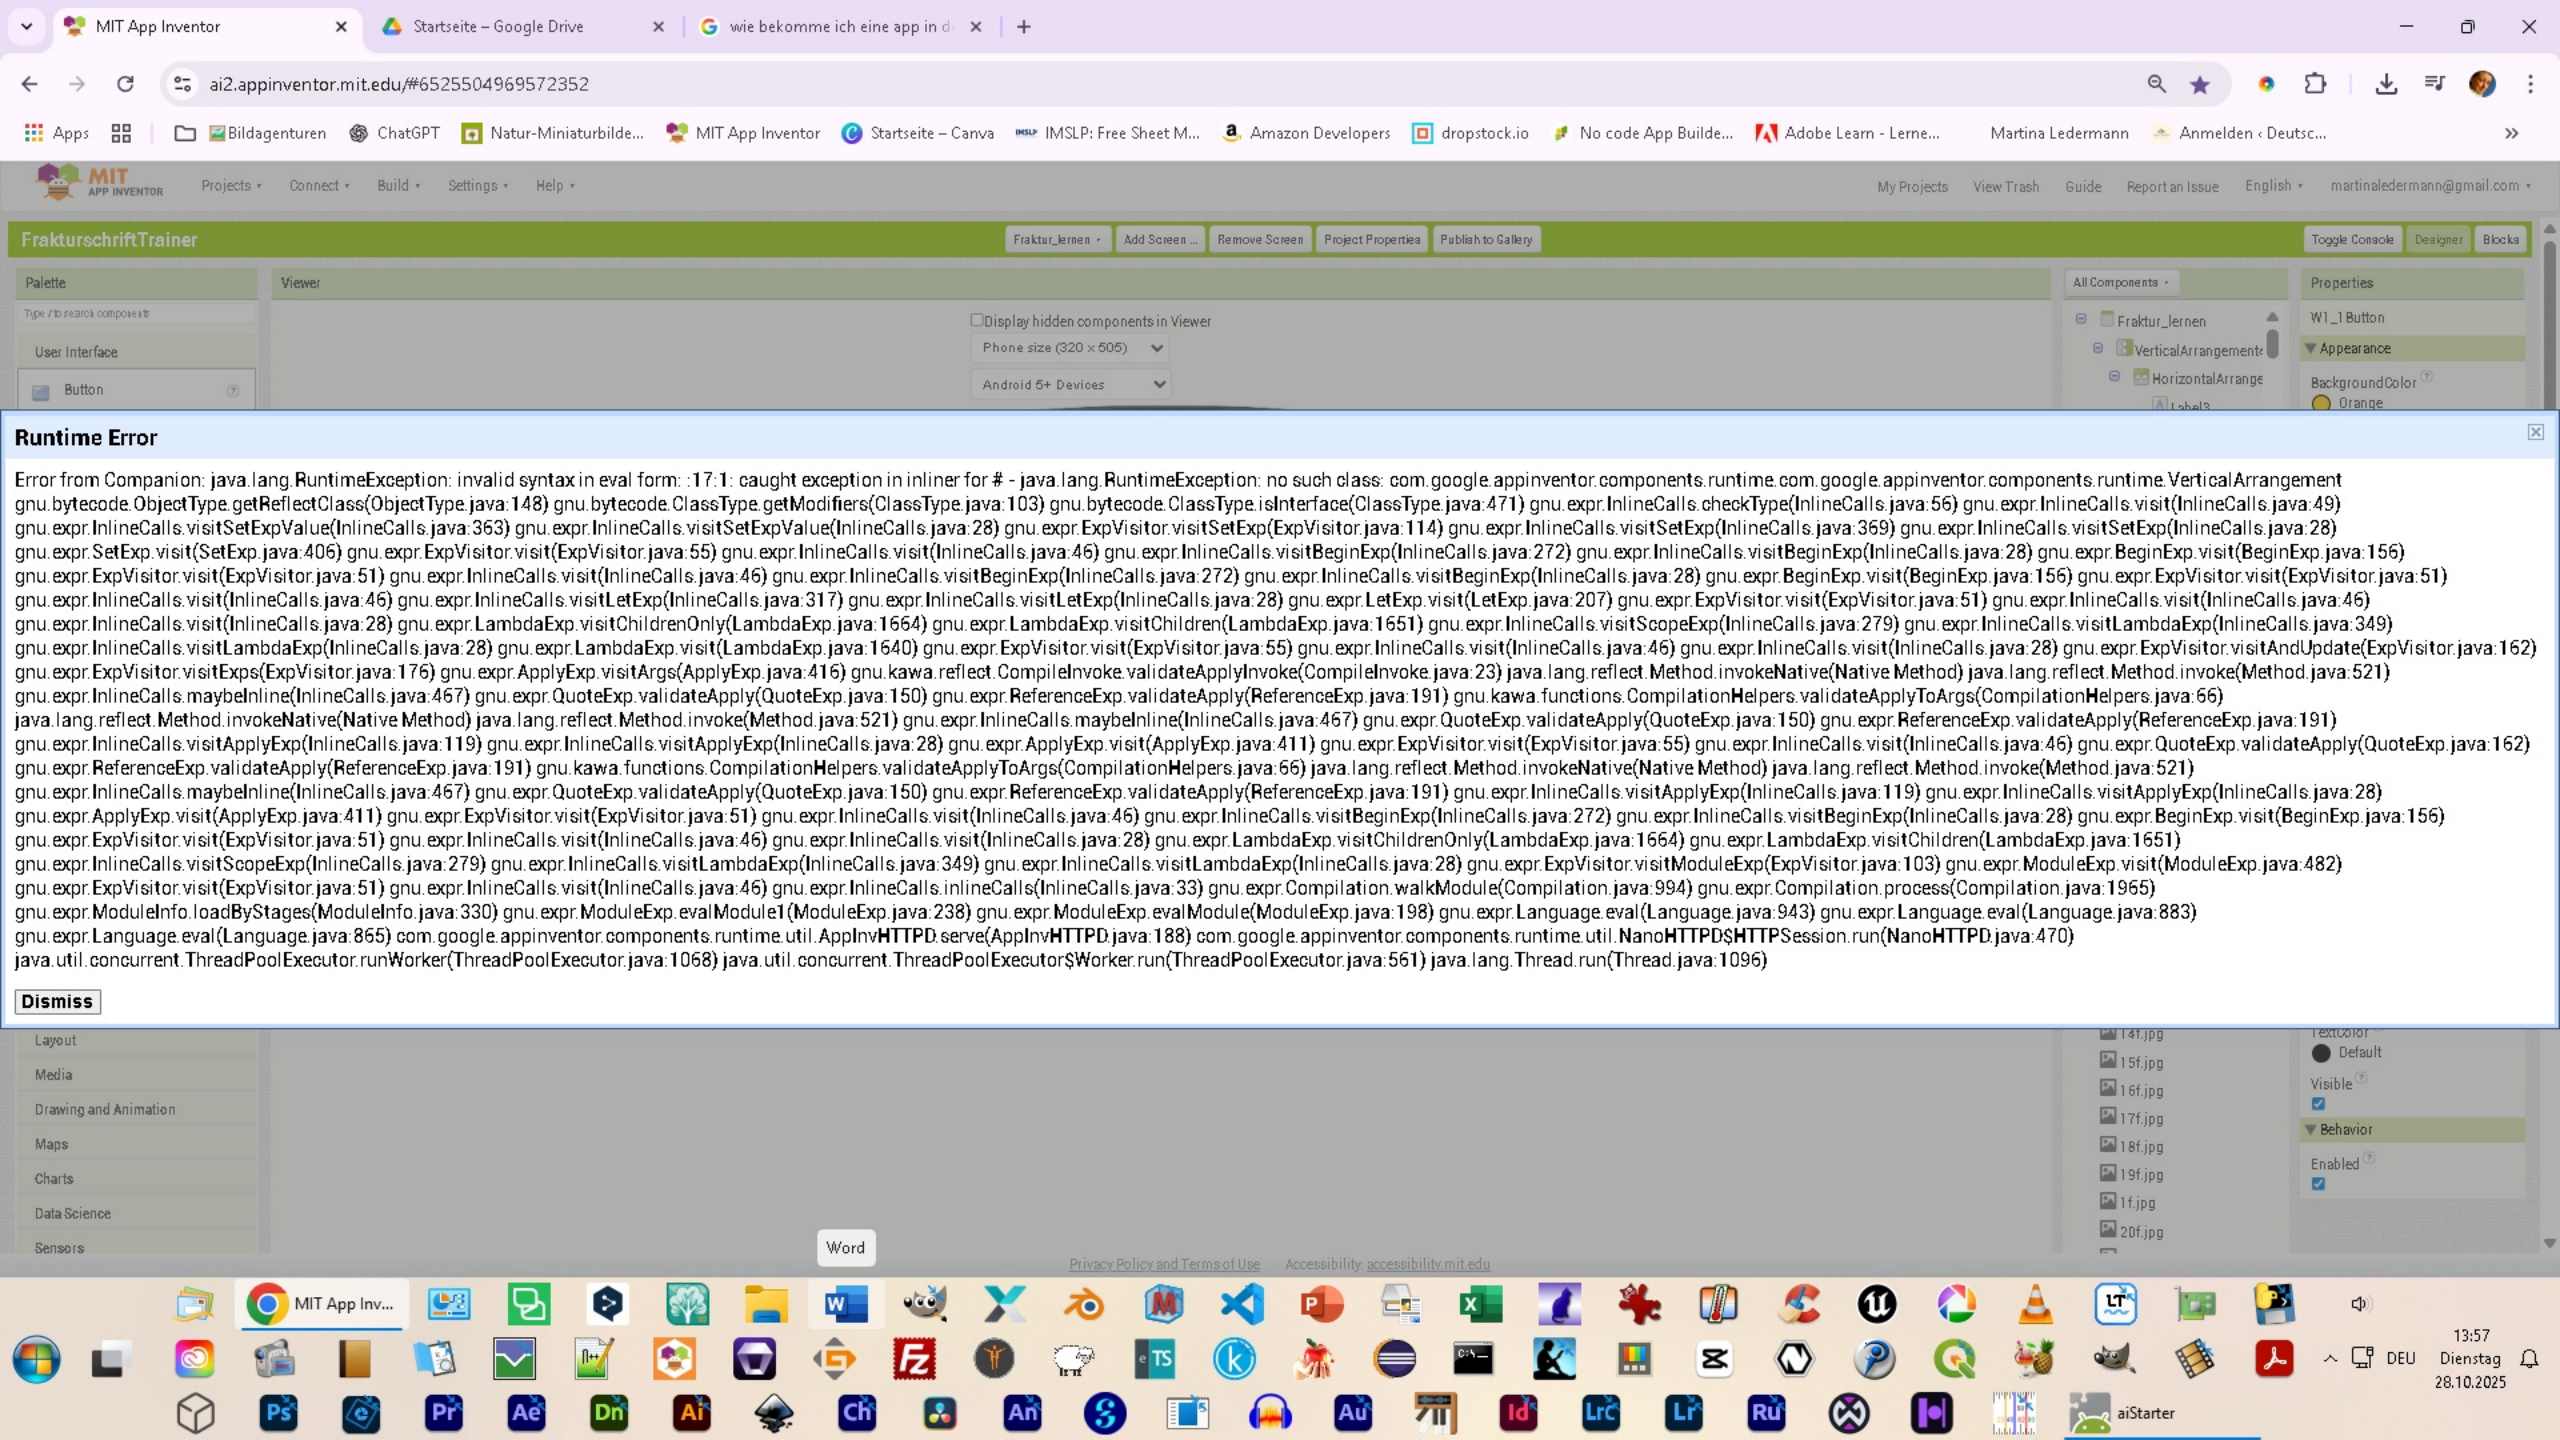Open Android 5+ Devices dropdown
Screen dimensions: 2560x1440
[1070, 384]
